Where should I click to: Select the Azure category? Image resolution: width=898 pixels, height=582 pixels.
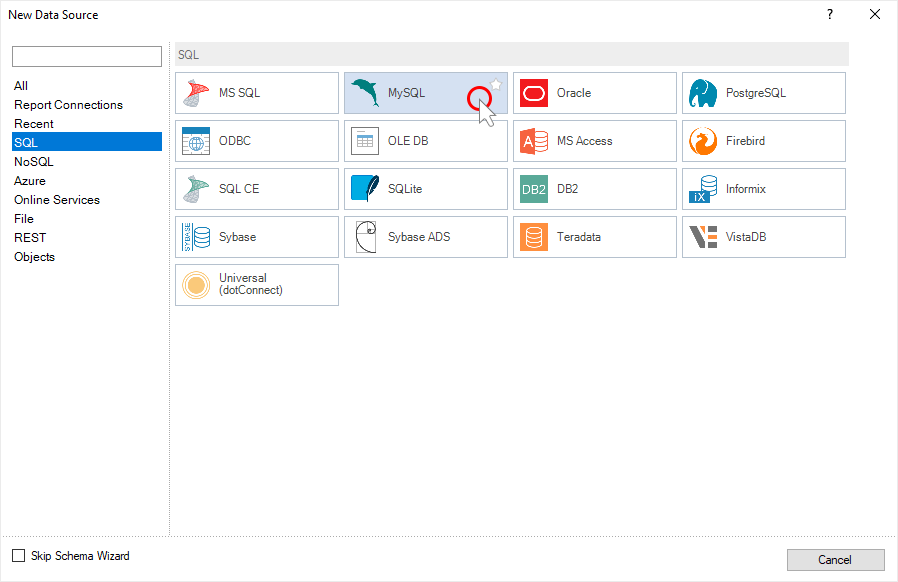click(30, 181)
